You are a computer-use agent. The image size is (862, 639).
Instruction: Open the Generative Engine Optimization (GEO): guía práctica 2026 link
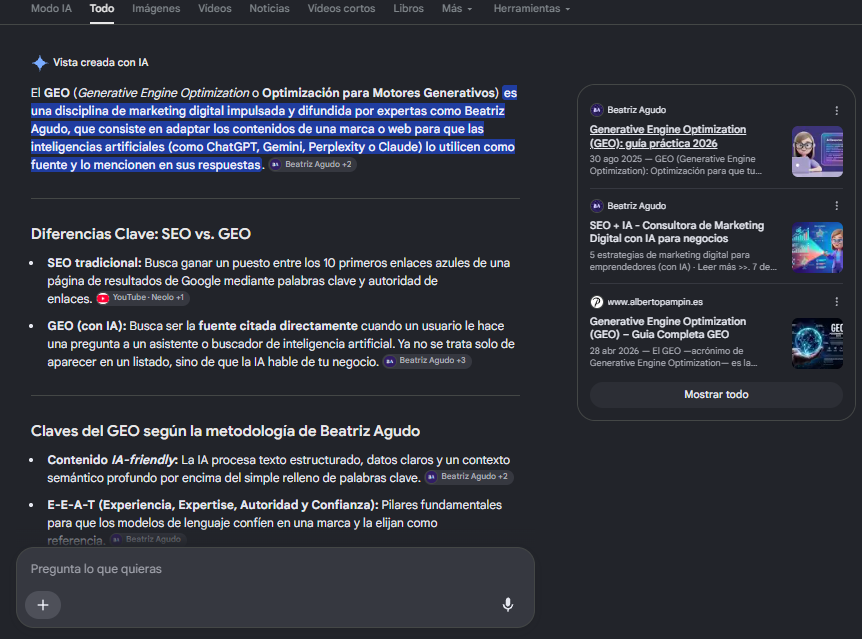[x=667, y=136]
